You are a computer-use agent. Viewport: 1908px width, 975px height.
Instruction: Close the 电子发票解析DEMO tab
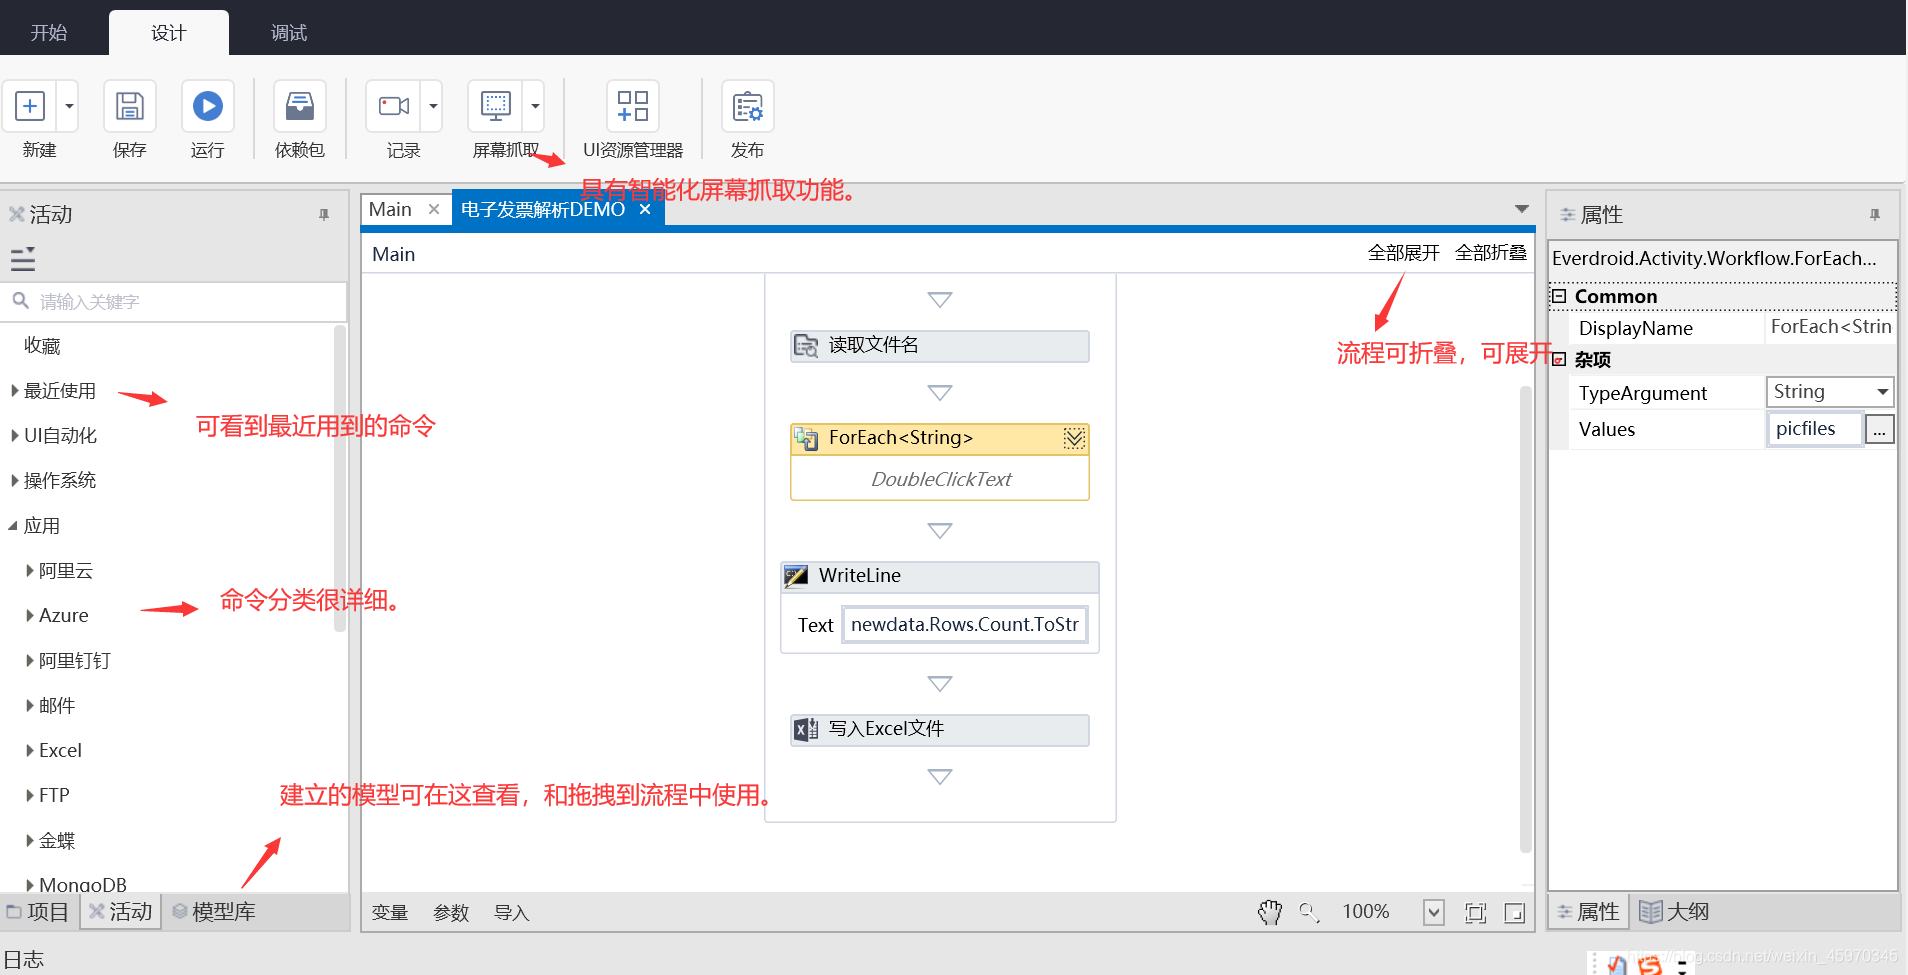[x=645, y=209]
